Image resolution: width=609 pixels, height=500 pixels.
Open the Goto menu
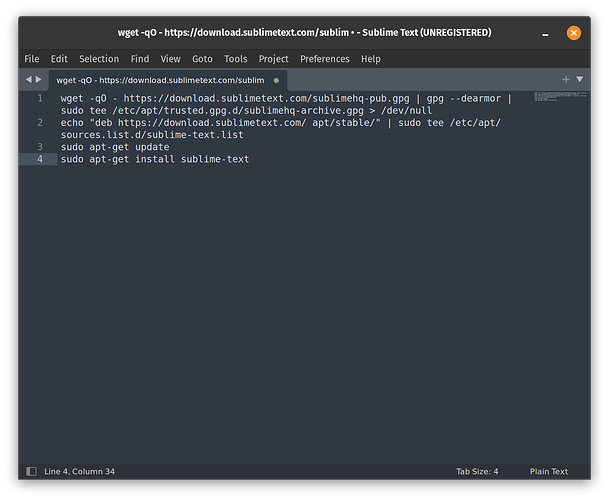[202, 59]
